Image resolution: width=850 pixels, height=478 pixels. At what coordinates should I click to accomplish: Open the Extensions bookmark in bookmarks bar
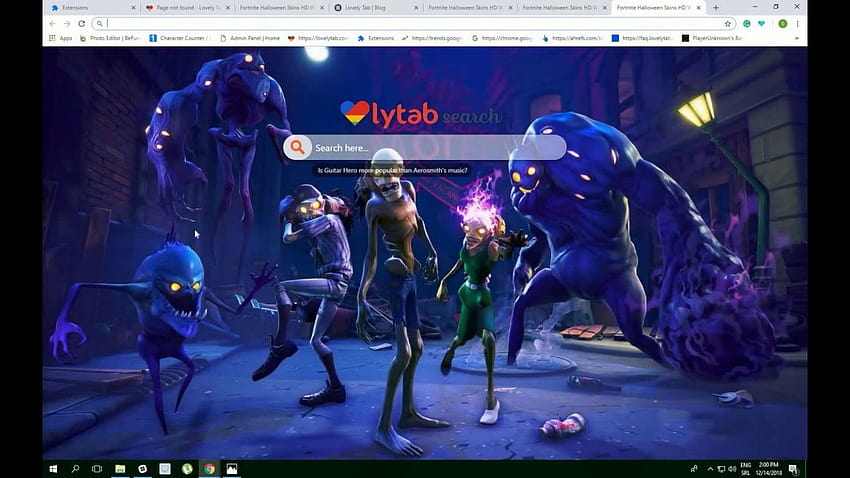point(376,38)
